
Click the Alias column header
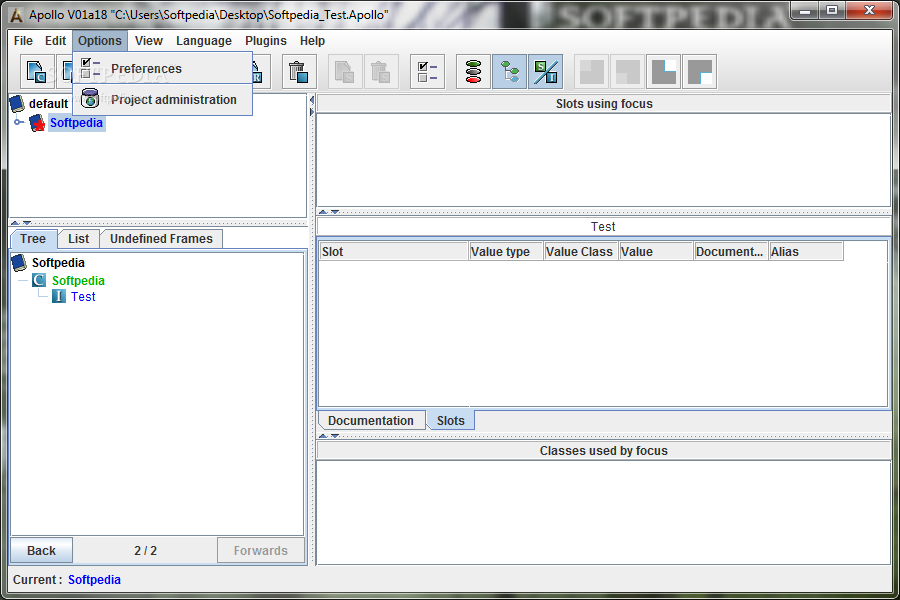coord(806,251)
